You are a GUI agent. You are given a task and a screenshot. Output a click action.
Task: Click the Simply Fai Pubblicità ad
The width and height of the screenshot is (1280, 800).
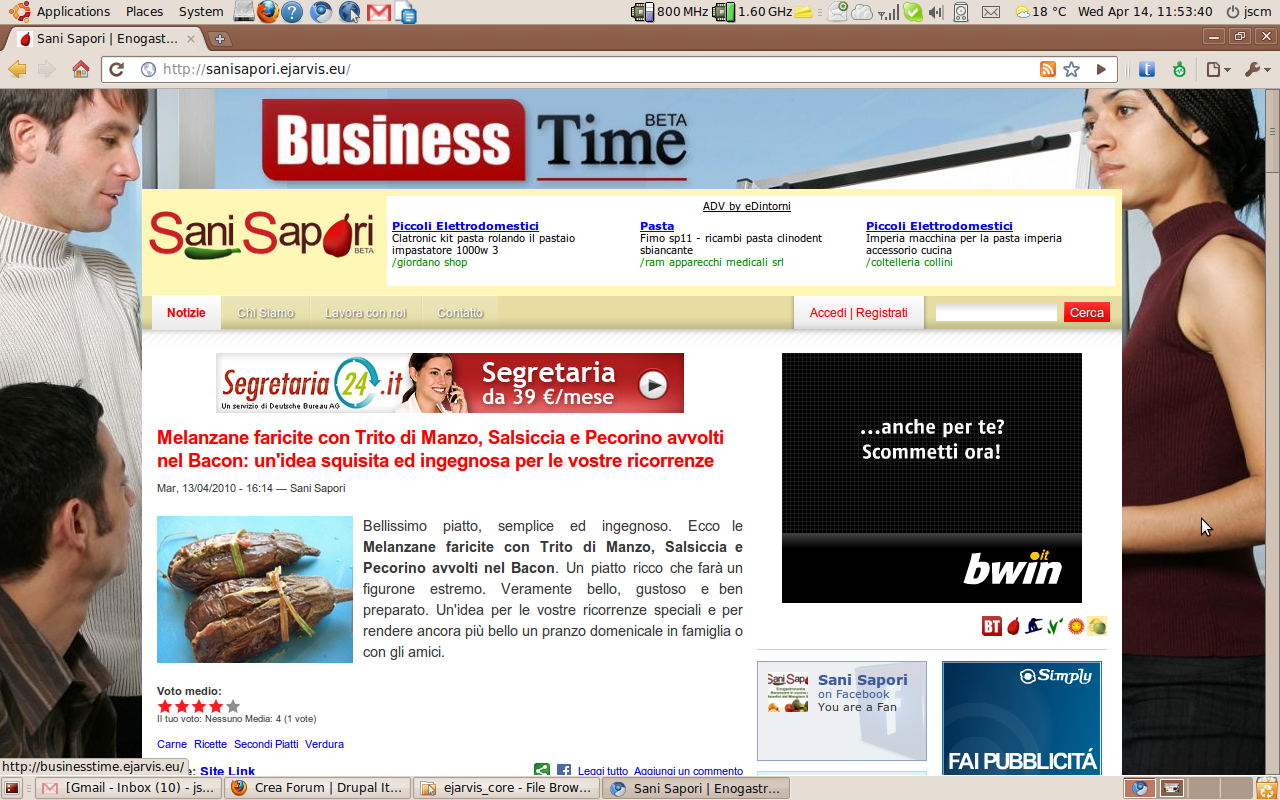[x=1021, y=720]
